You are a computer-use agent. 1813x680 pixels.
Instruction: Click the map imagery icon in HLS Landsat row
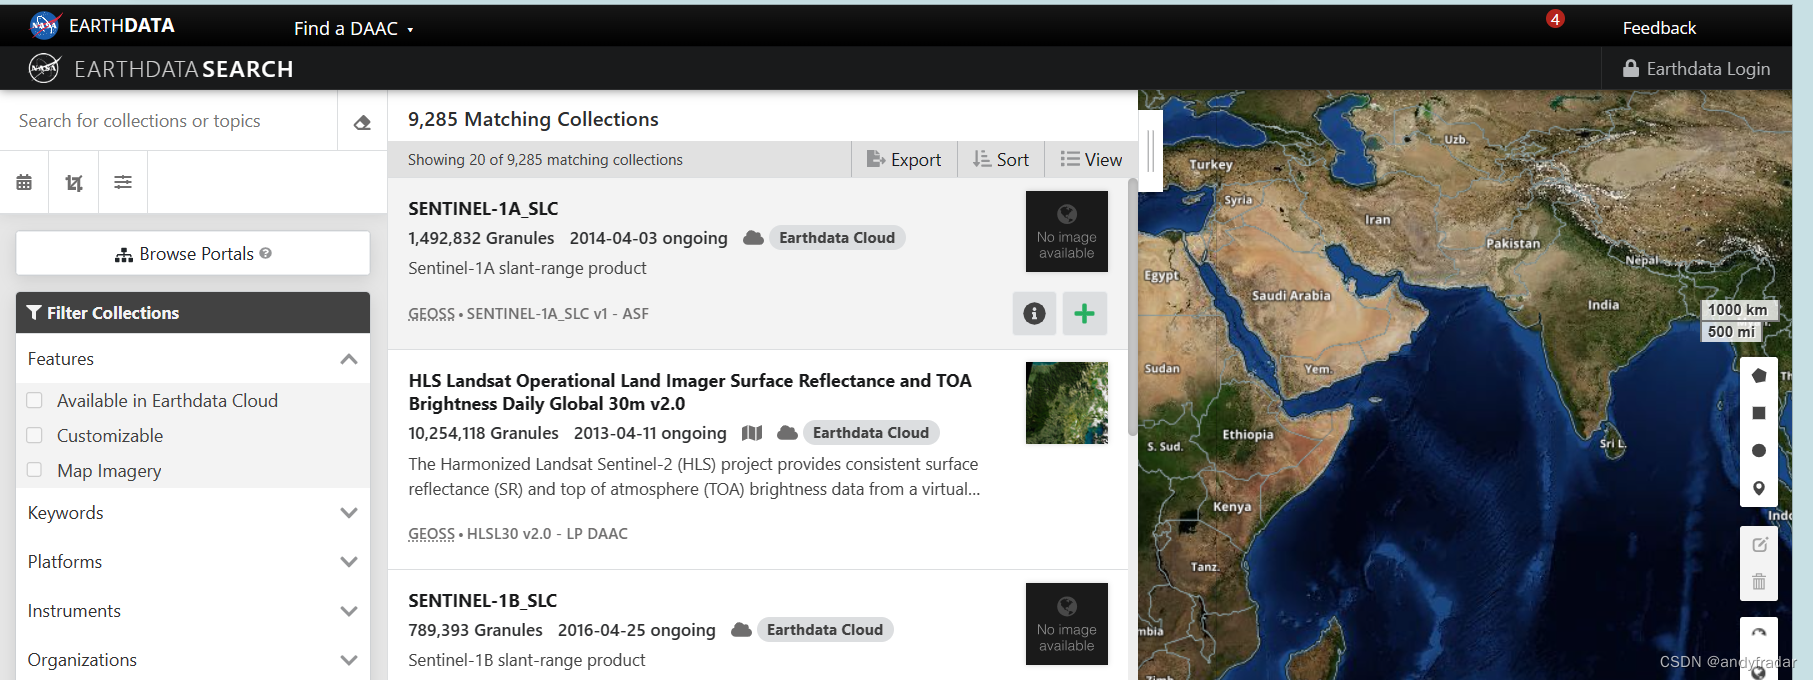click(752, 433)
